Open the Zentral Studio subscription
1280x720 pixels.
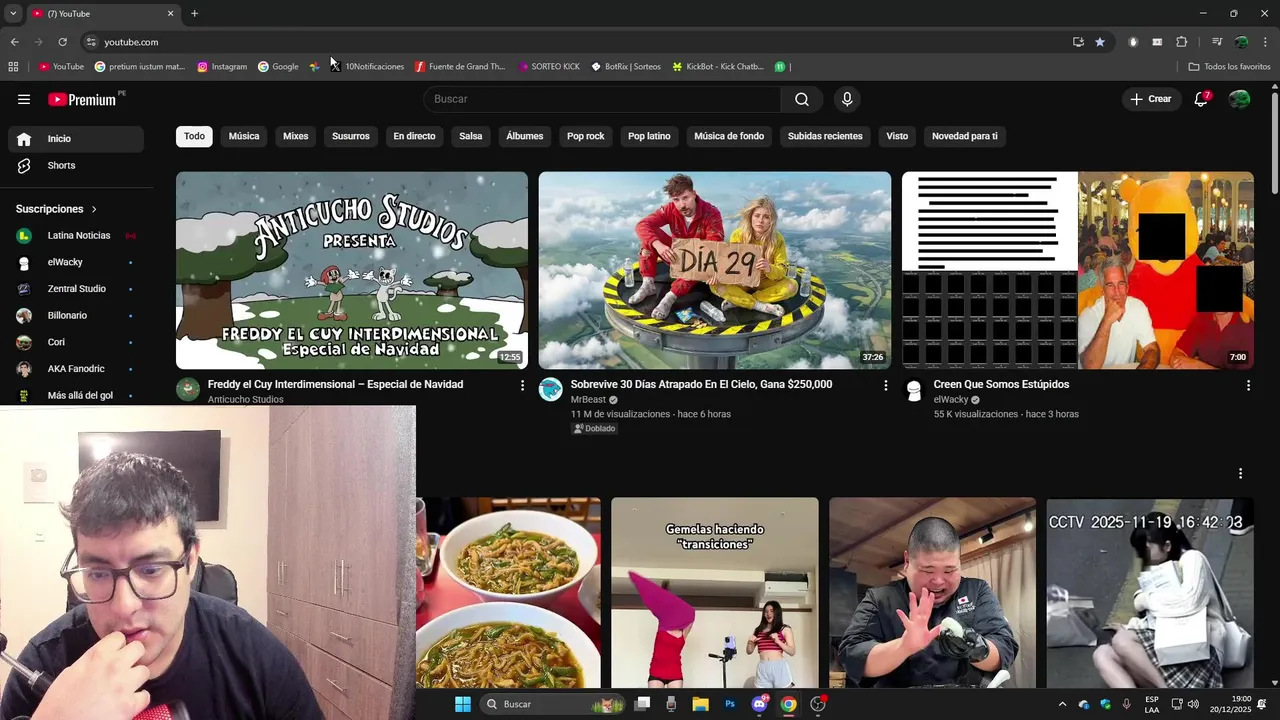tap(76, 289)
